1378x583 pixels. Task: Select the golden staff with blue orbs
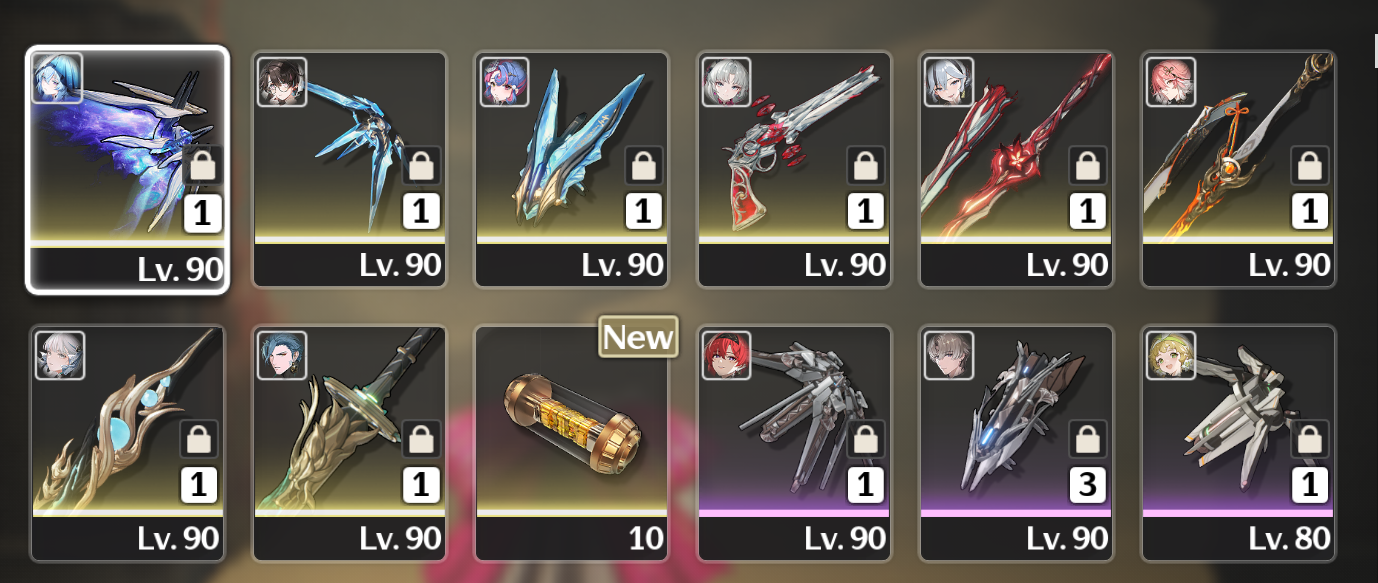[128, 443]
